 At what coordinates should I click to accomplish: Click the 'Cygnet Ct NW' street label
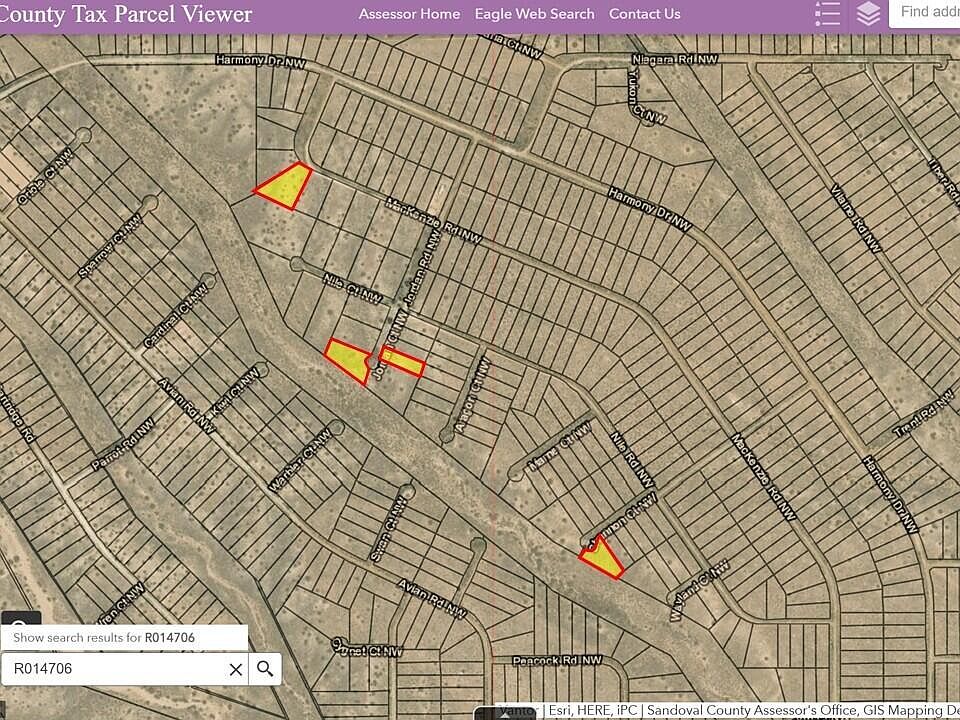[367, 648]
